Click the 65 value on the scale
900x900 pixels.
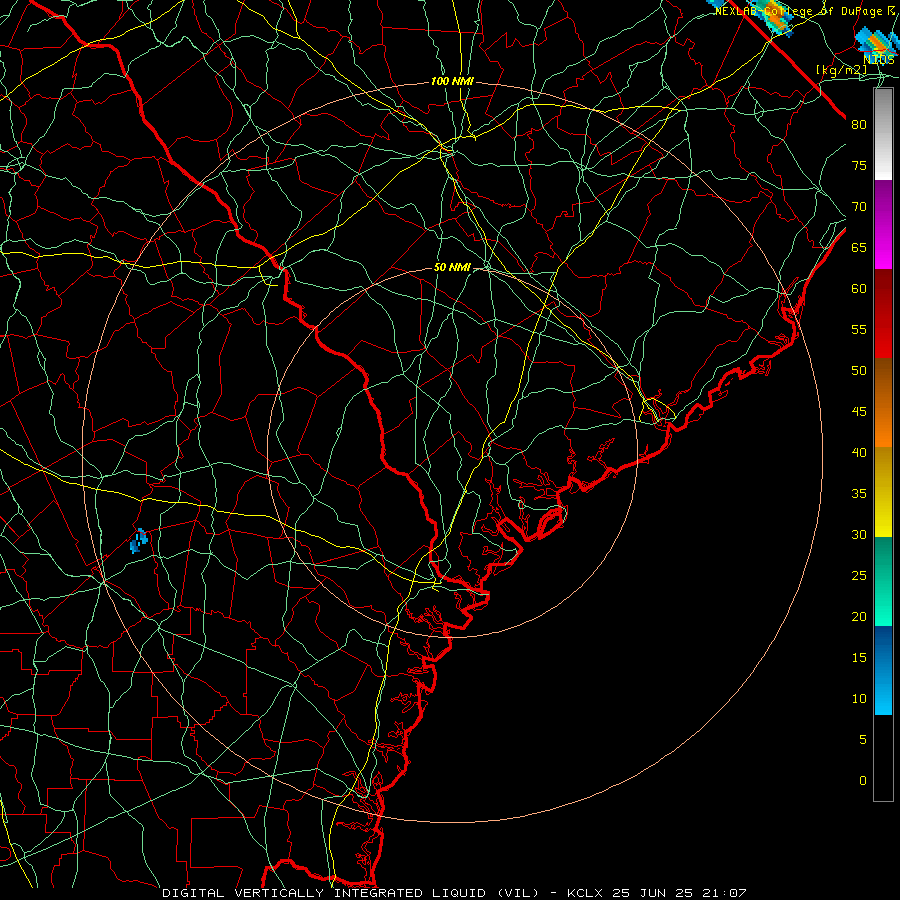click(859, 247)
